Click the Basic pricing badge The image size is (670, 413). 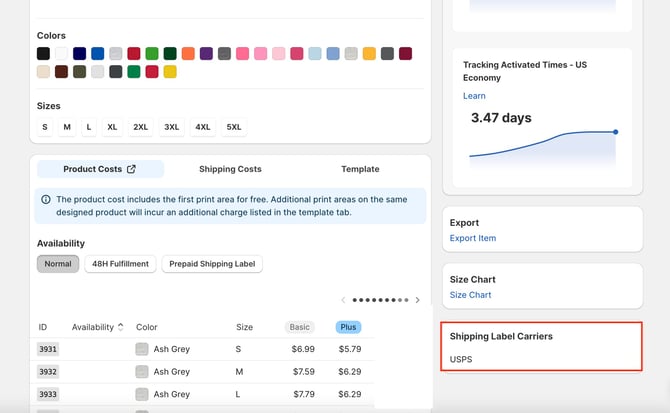click(x=300, y=327)
